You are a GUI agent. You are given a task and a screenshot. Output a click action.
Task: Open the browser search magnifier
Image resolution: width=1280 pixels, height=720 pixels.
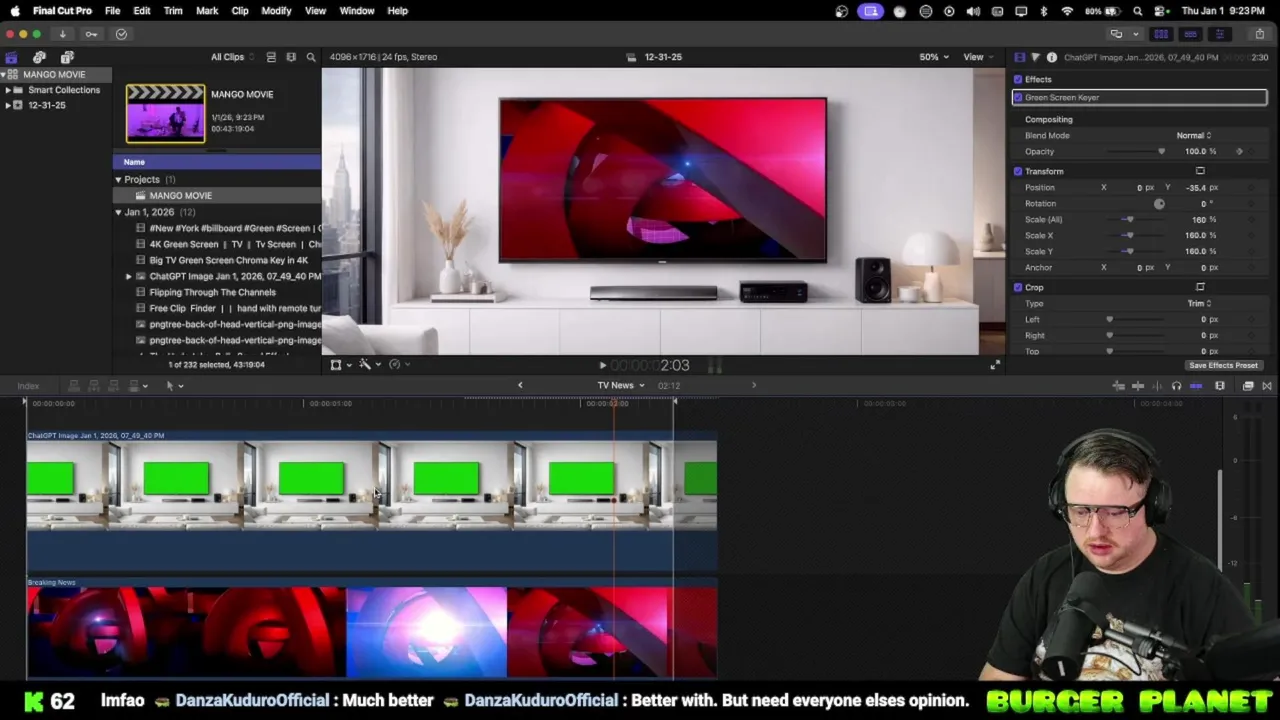pos(311,57)
